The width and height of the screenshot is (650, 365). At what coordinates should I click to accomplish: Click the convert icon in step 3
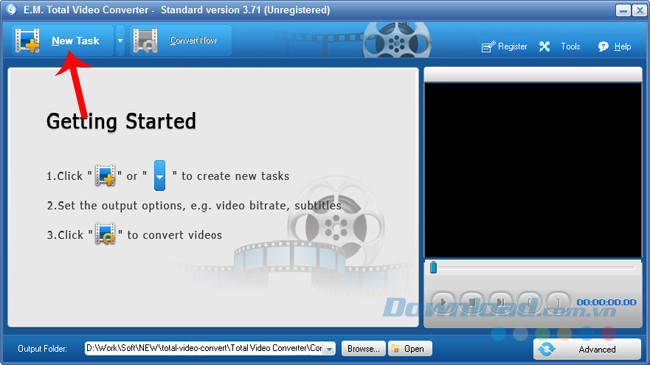(105, 234)
